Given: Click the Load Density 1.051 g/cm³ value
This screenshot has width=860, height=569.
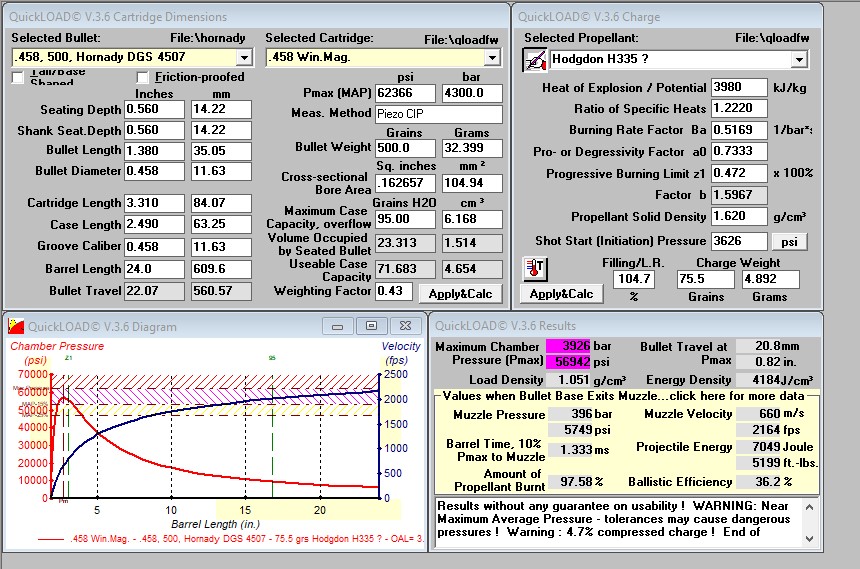Looking at the screenshot, I should (x=568, y=380).
